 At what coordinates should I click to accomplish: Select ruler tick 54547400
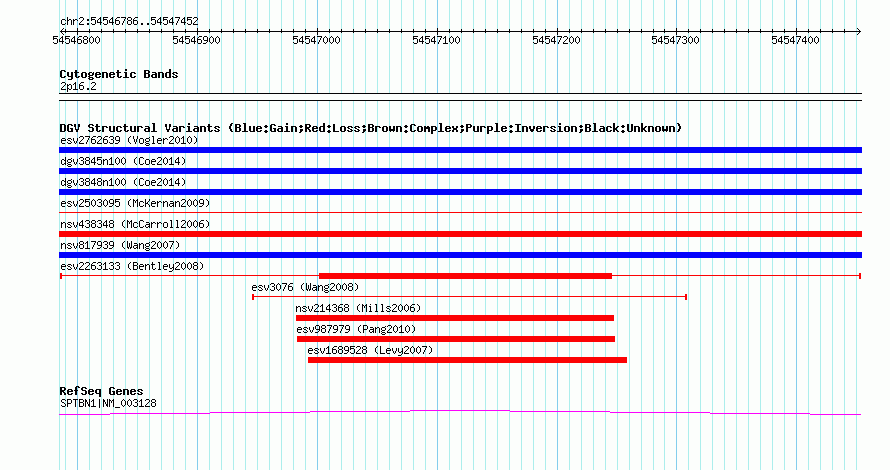(795, 40)
